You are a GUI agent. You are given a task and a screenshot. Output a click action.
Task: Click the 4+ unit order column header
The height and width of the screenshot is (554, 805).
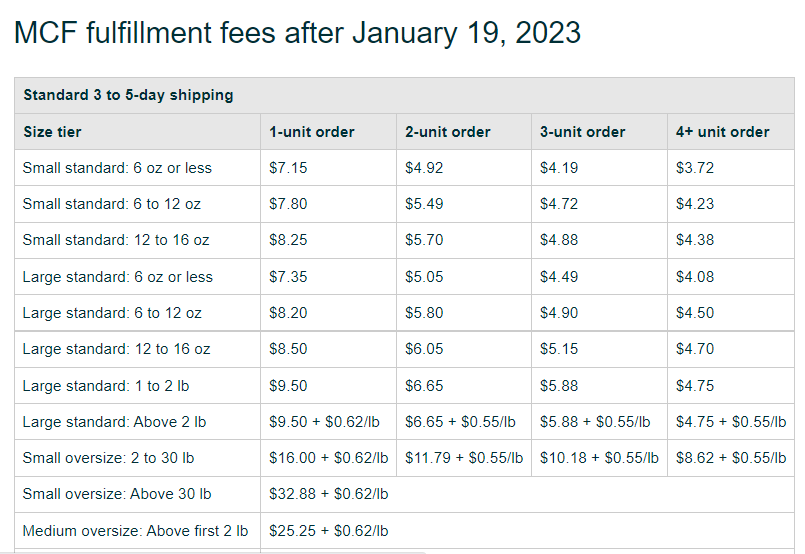[x=723, y=132]
